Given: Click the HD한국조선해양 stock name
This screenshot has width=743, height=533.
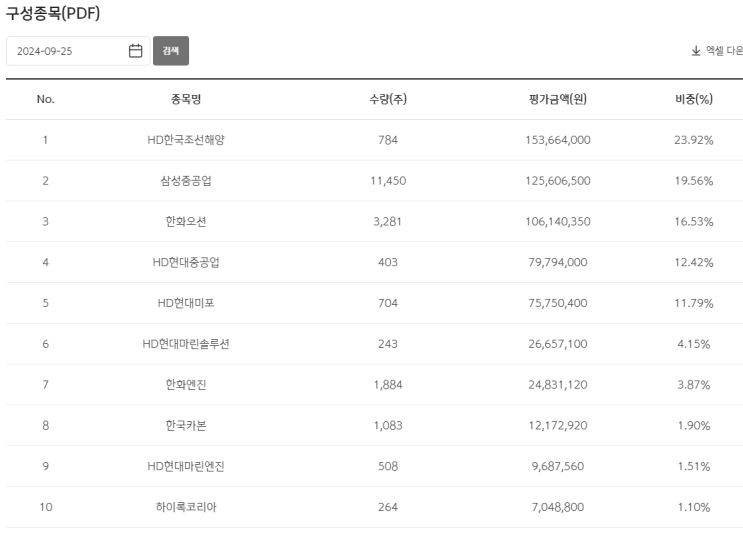Looking at the screenshot, I should point(186,140).
